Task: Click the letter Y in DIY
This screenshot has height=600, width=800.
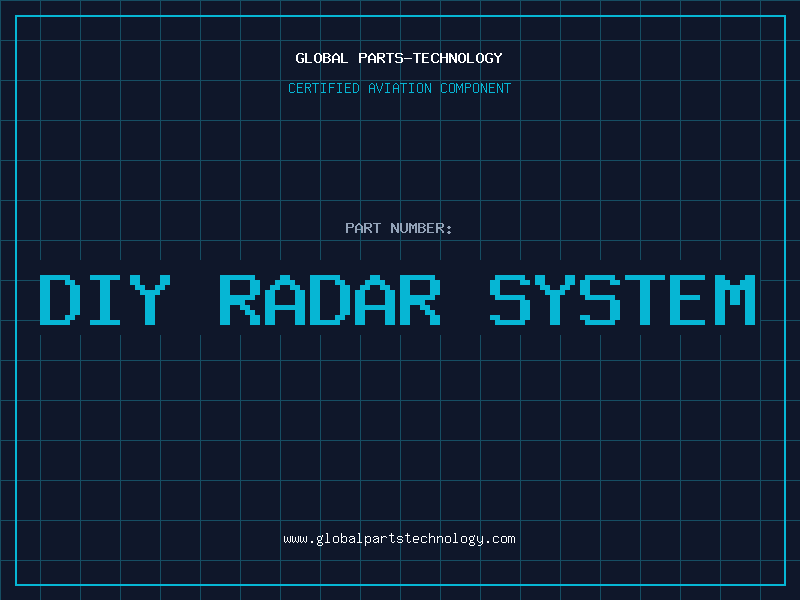Action: click(150, 300)
